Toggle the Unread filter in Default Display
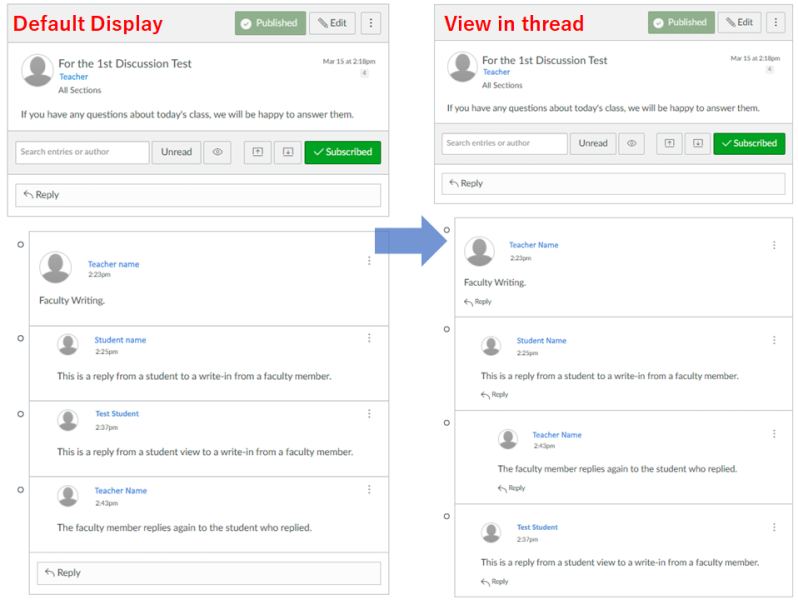The image size is (798, 600). coord(176,152)
